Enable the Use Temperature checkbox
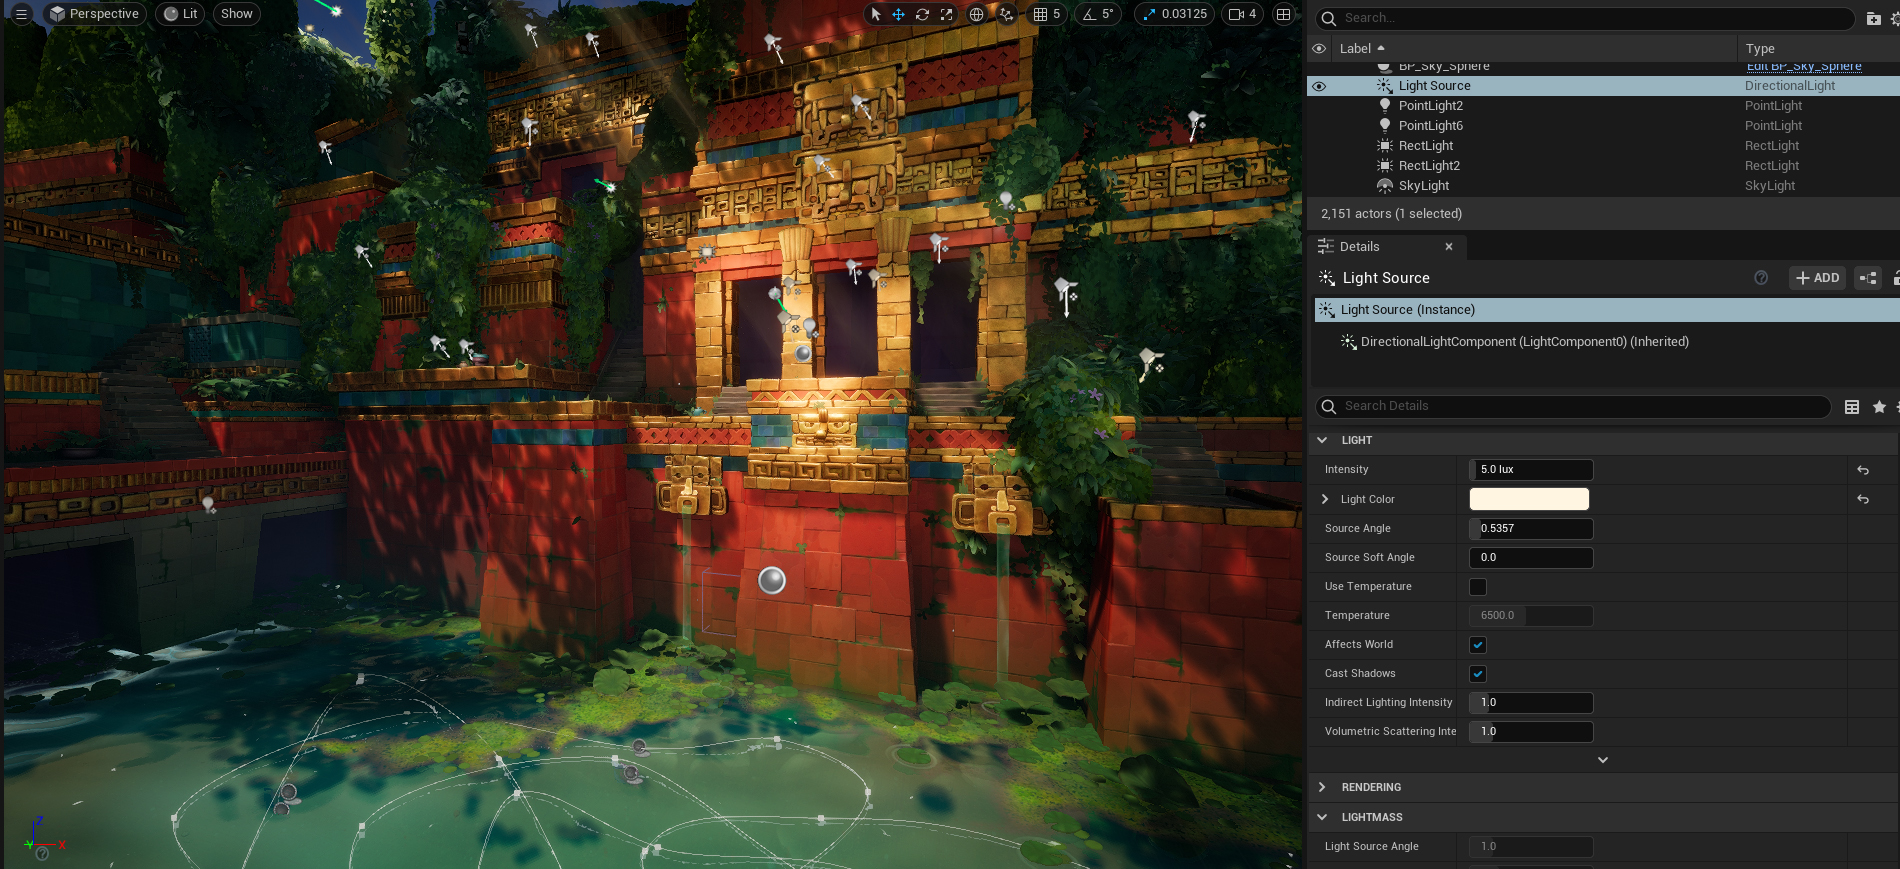Image resolution: width=1900 pixels, height=869 pixels. (1478, 587)
